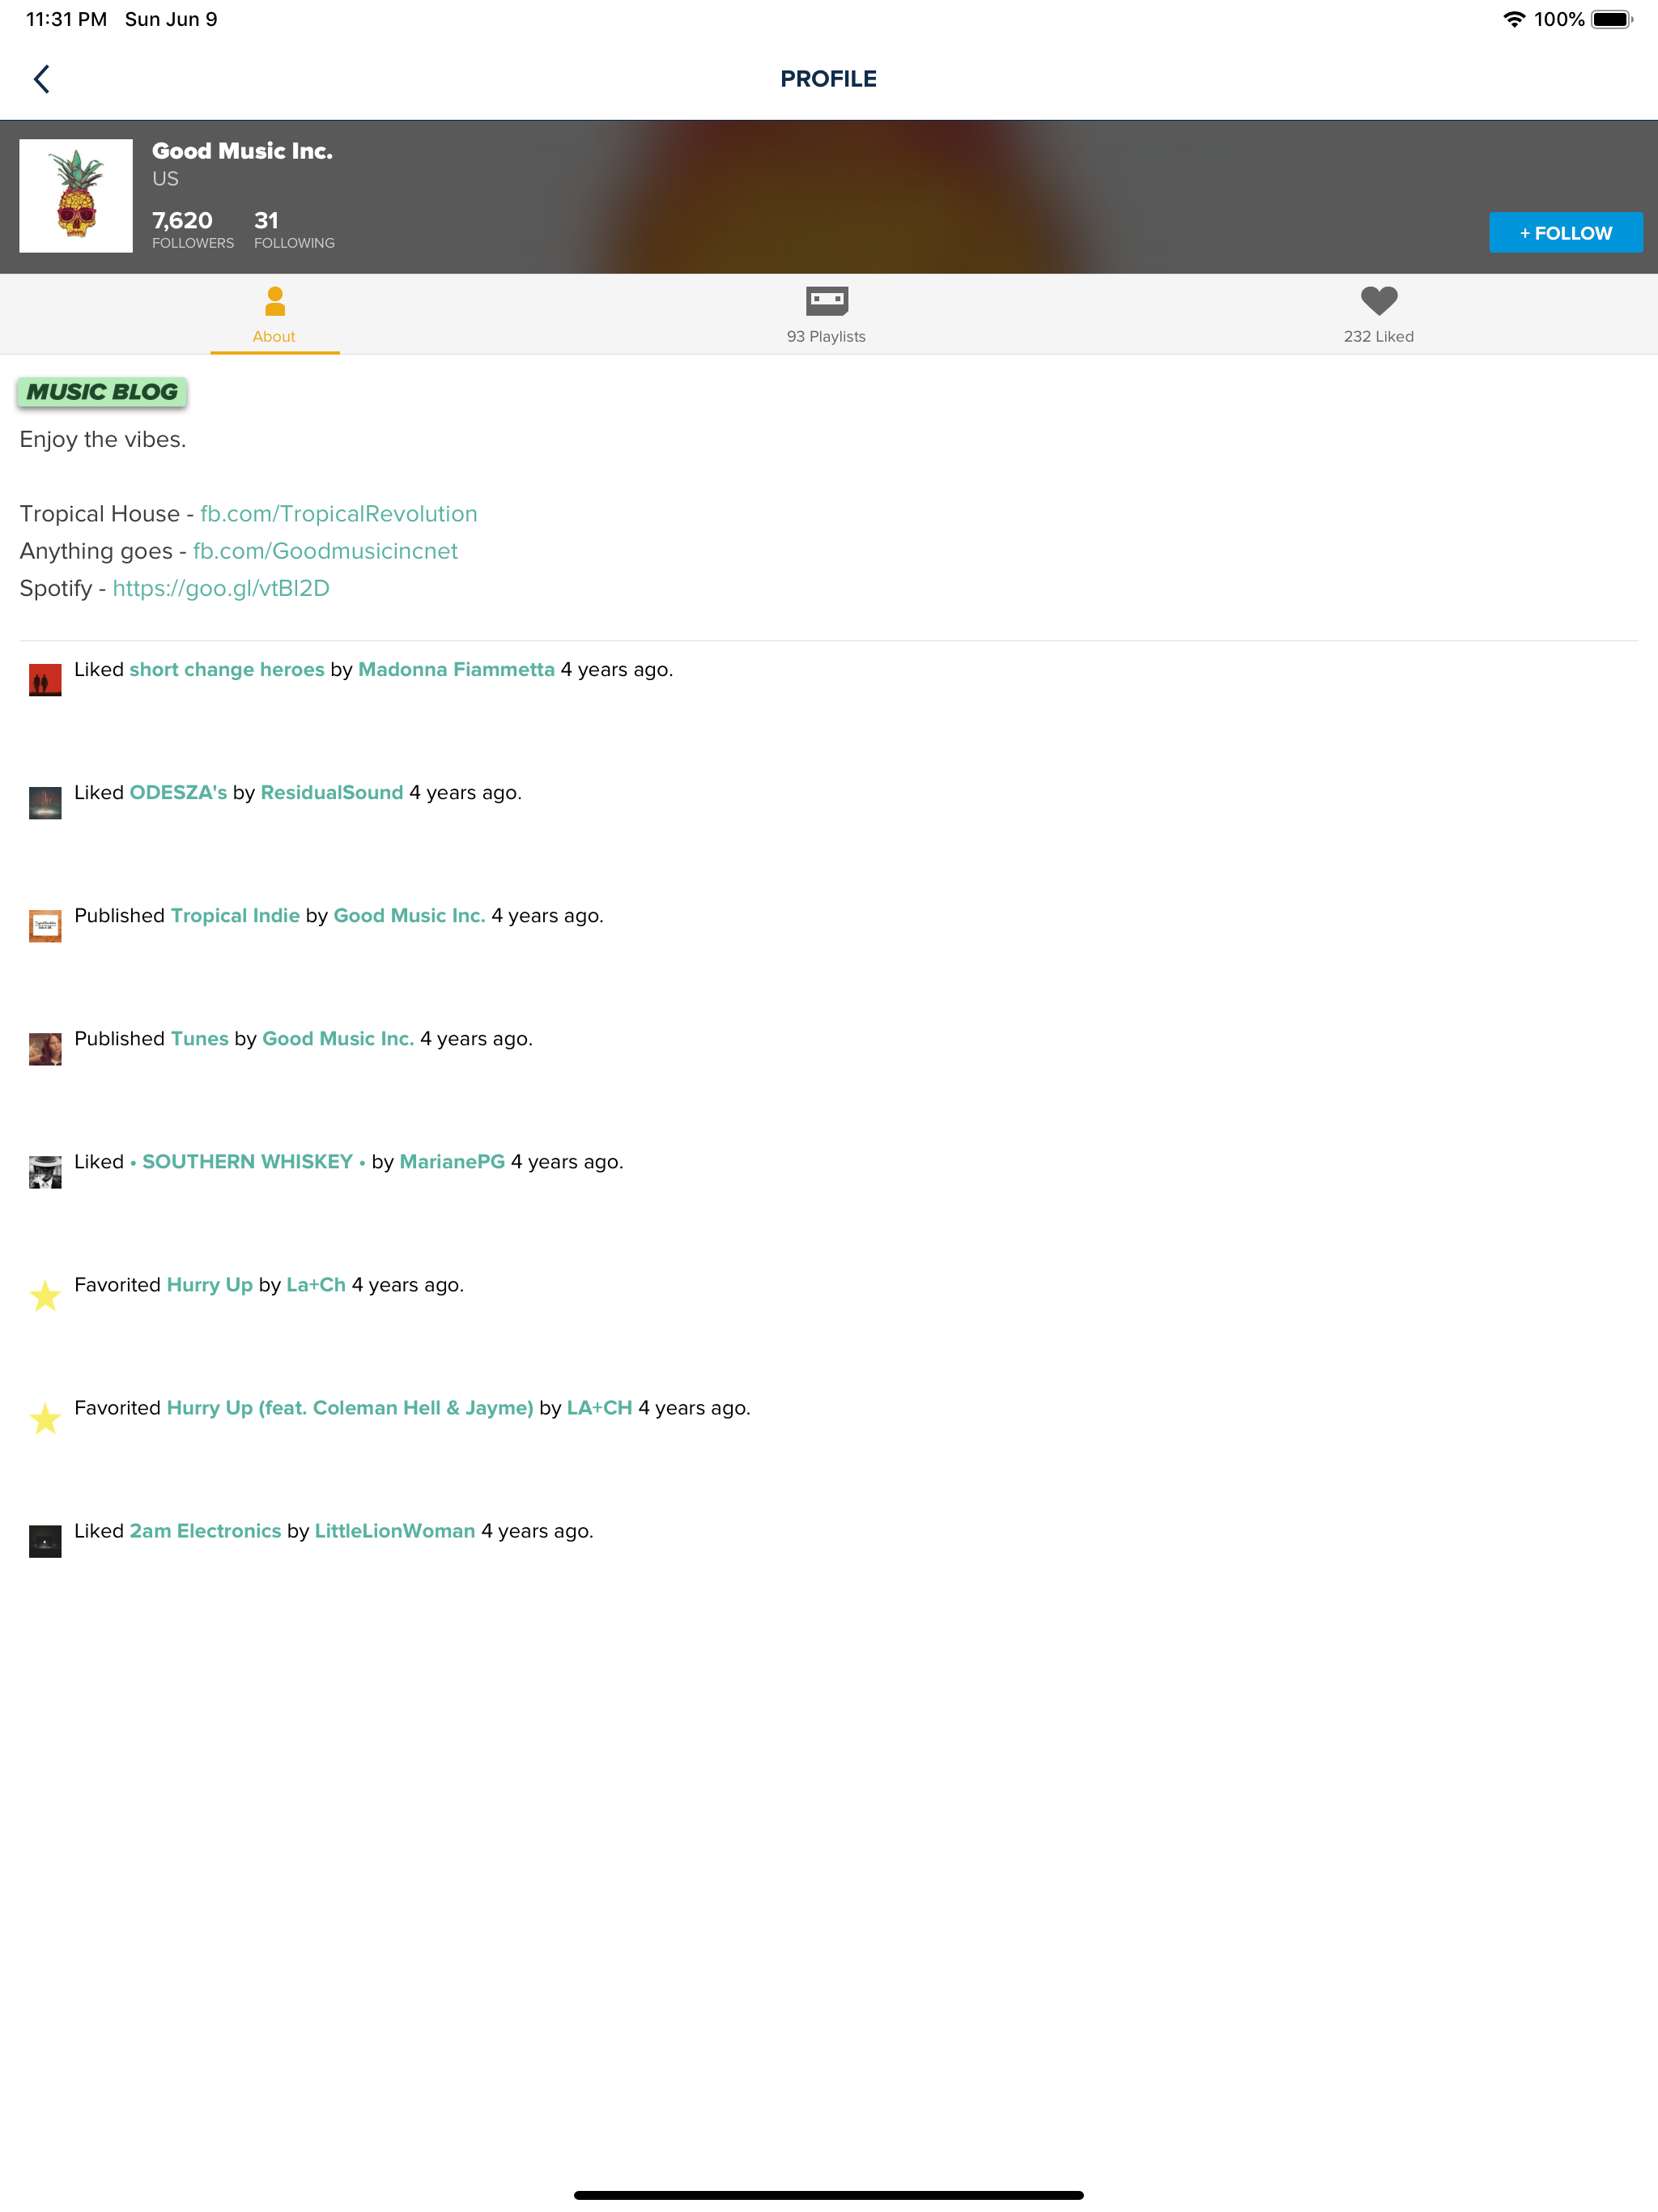Screen dimensions: 1658x2212
Task: Open SOUTHERN WHISKEY playlist link
Action: [x=247, y=1161]
